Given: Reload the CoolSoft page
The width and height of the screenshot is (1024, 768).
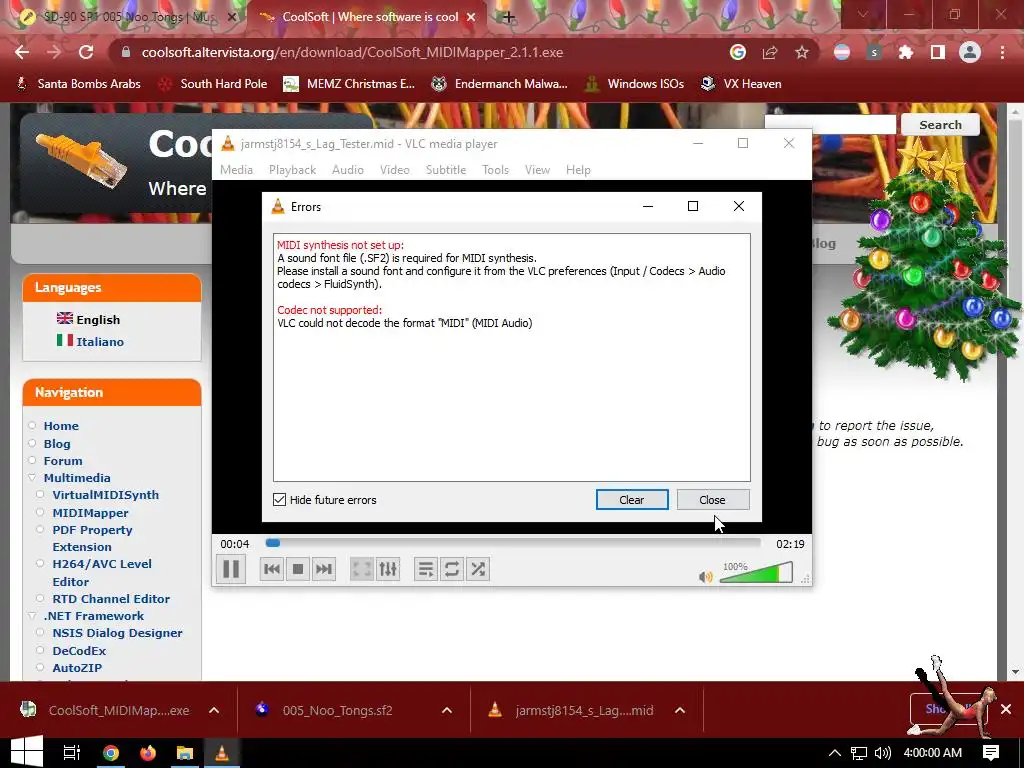Looking at the screenshot, I should click(x=86, y=52).
